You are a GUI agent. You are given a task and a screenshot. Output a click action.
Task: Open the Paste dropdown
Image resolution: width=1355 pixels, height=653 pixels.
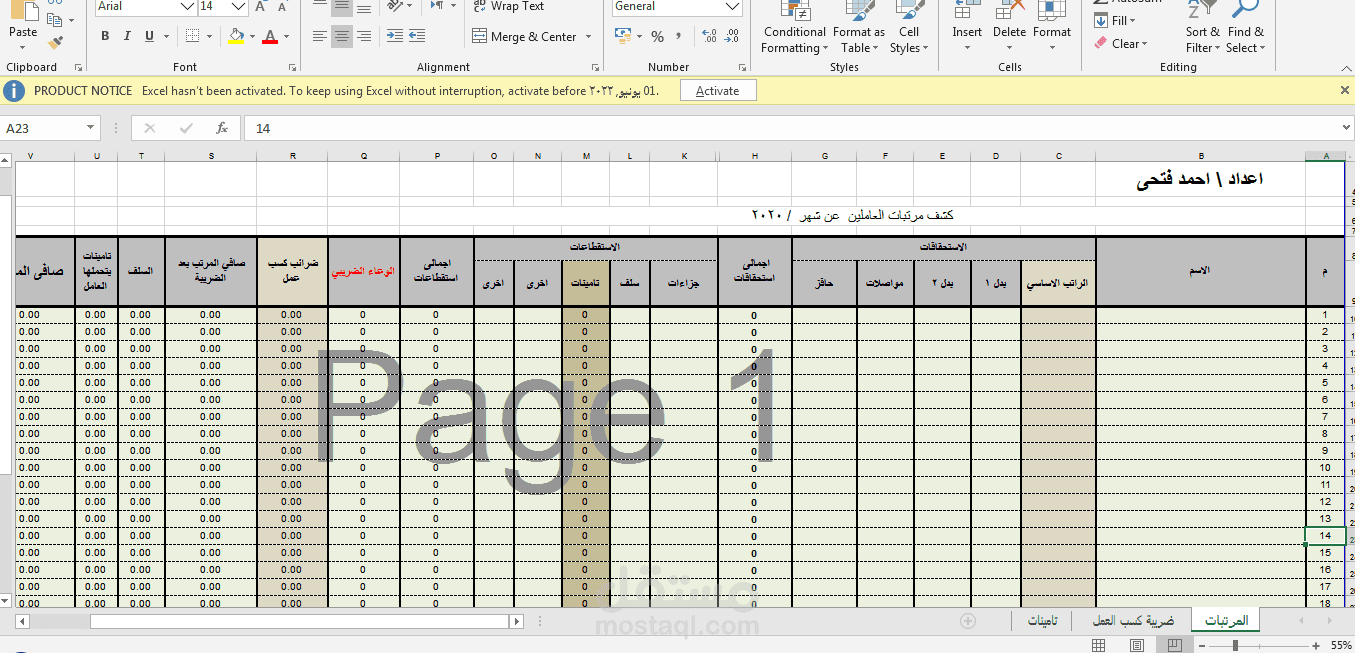23,45
